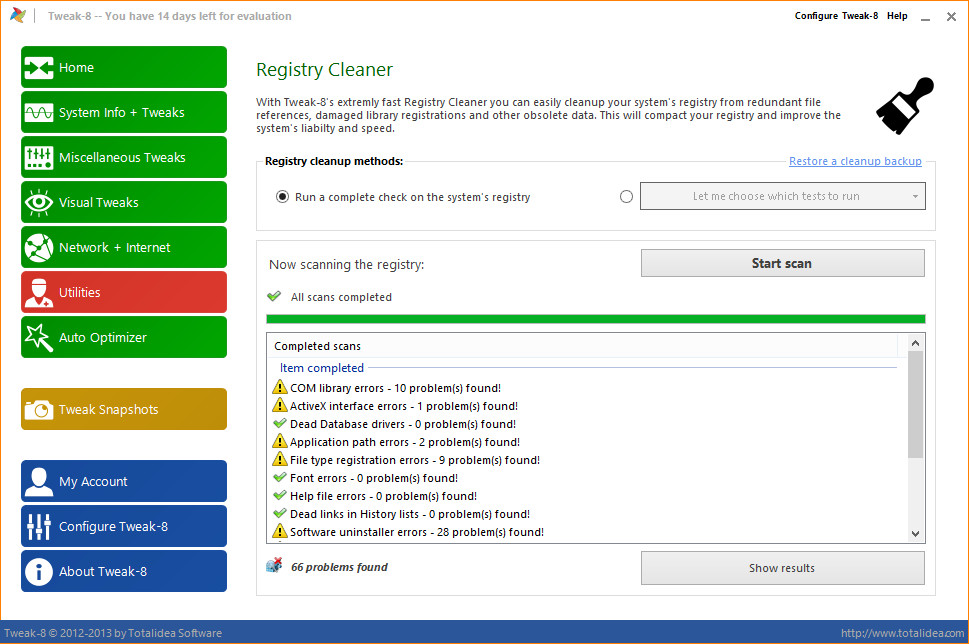Image resolution: width=969 pixels, height=644 pixels.
Task: Click the Start scan button
Action: click(782, 263)
